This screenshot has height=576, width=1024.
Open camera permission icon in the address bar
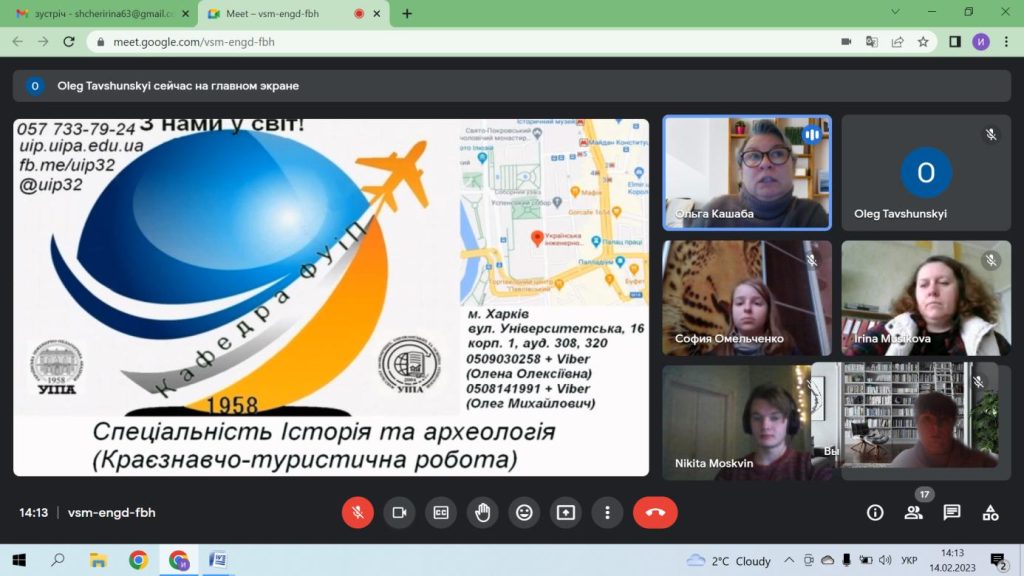tap(846, 42)
